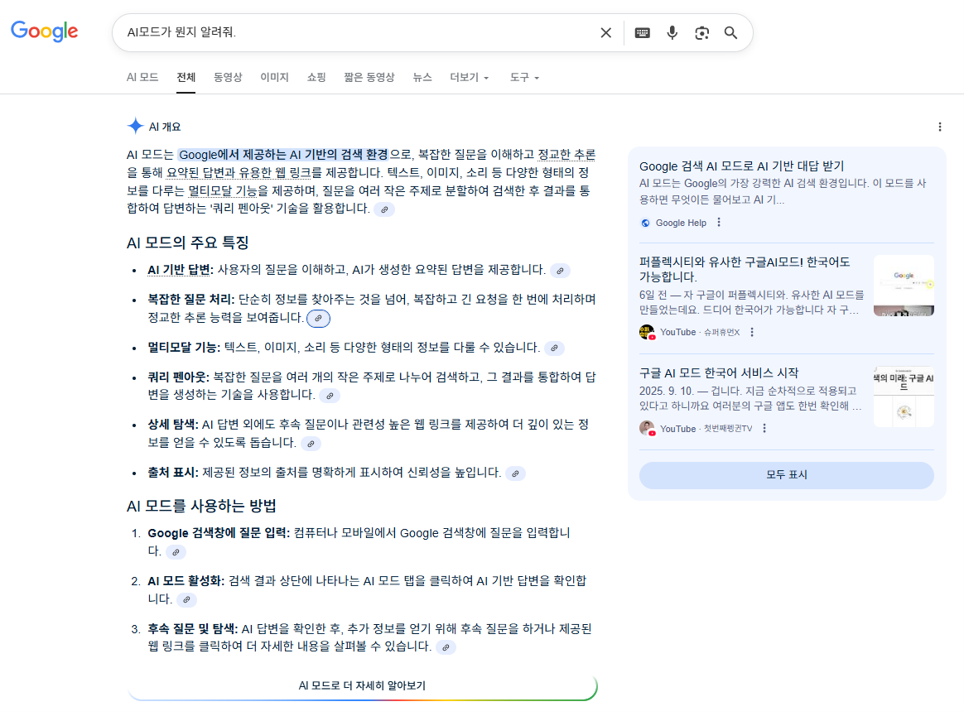
Task: Open Google 검색 AI 모드로 AI 기반 대답 받기 result
Action: point(741,166)
